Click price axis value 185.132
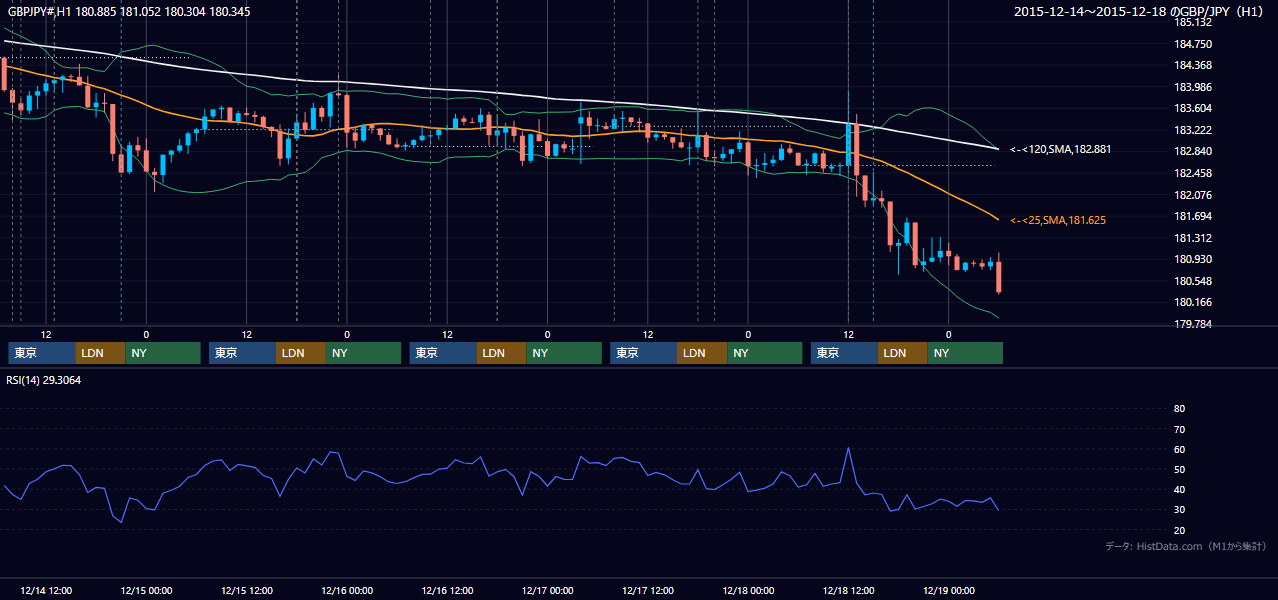1278x600 pixels. [1192, 22]
